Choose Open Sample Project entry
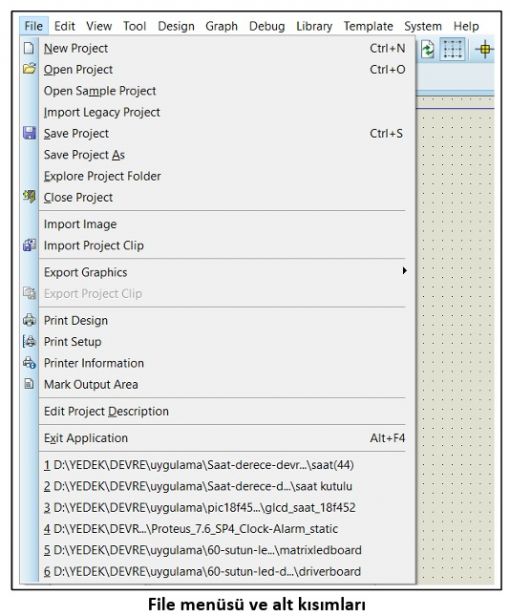The image size is (510, 616). 100,91
